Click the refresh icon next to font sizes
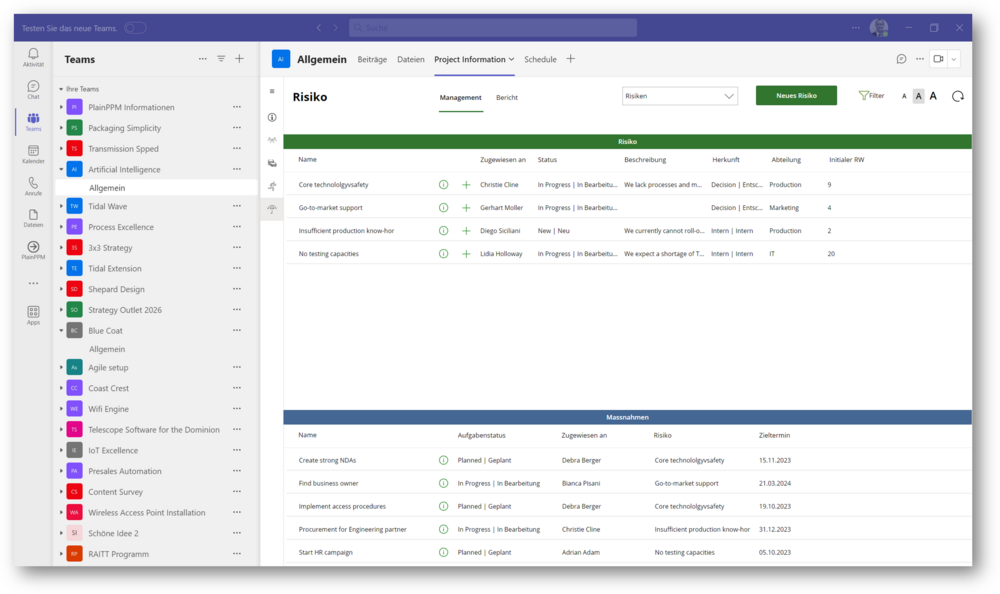Screen dimensions: 1000x594 click(957, 96)
